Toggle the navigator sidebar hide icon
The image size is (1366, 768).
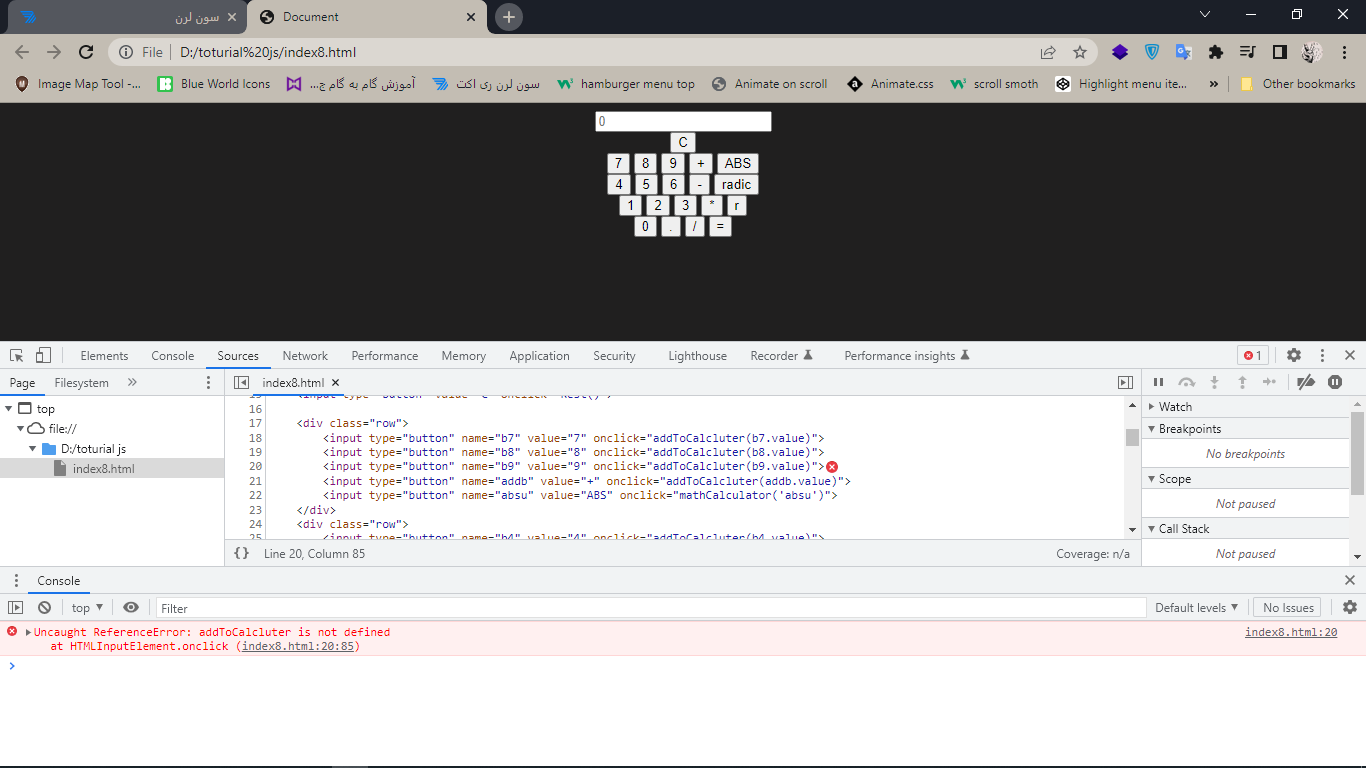pyautogui.click(x=241, y=383)
